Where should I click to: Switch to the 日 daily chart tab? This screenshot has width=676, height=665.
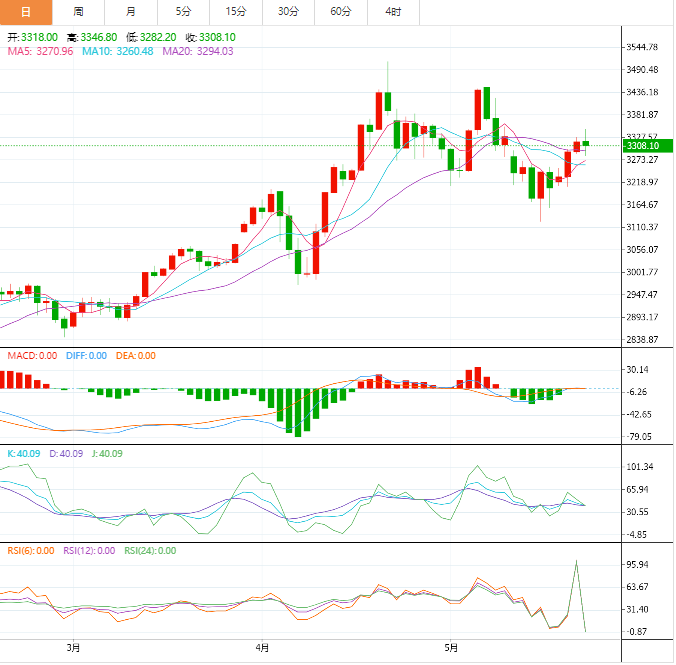26,12
